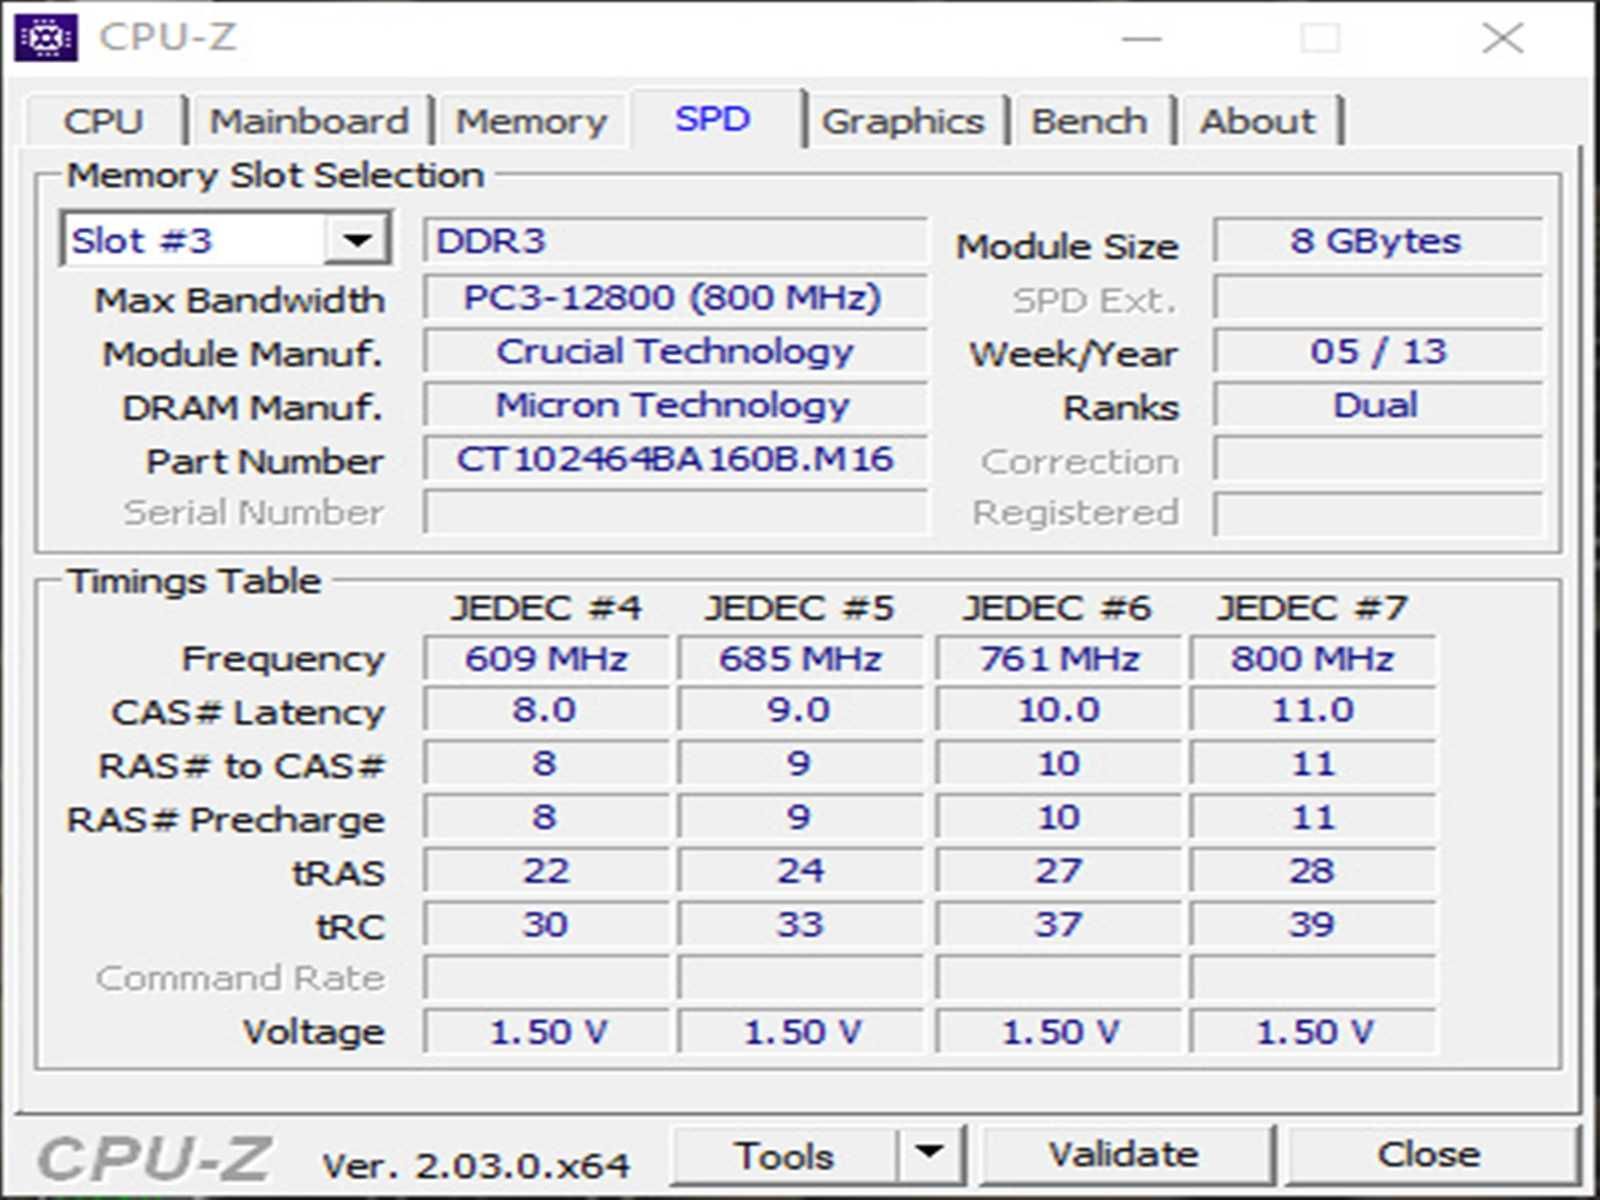Click the 609 MHz frequency cell

tap(546, 658)
